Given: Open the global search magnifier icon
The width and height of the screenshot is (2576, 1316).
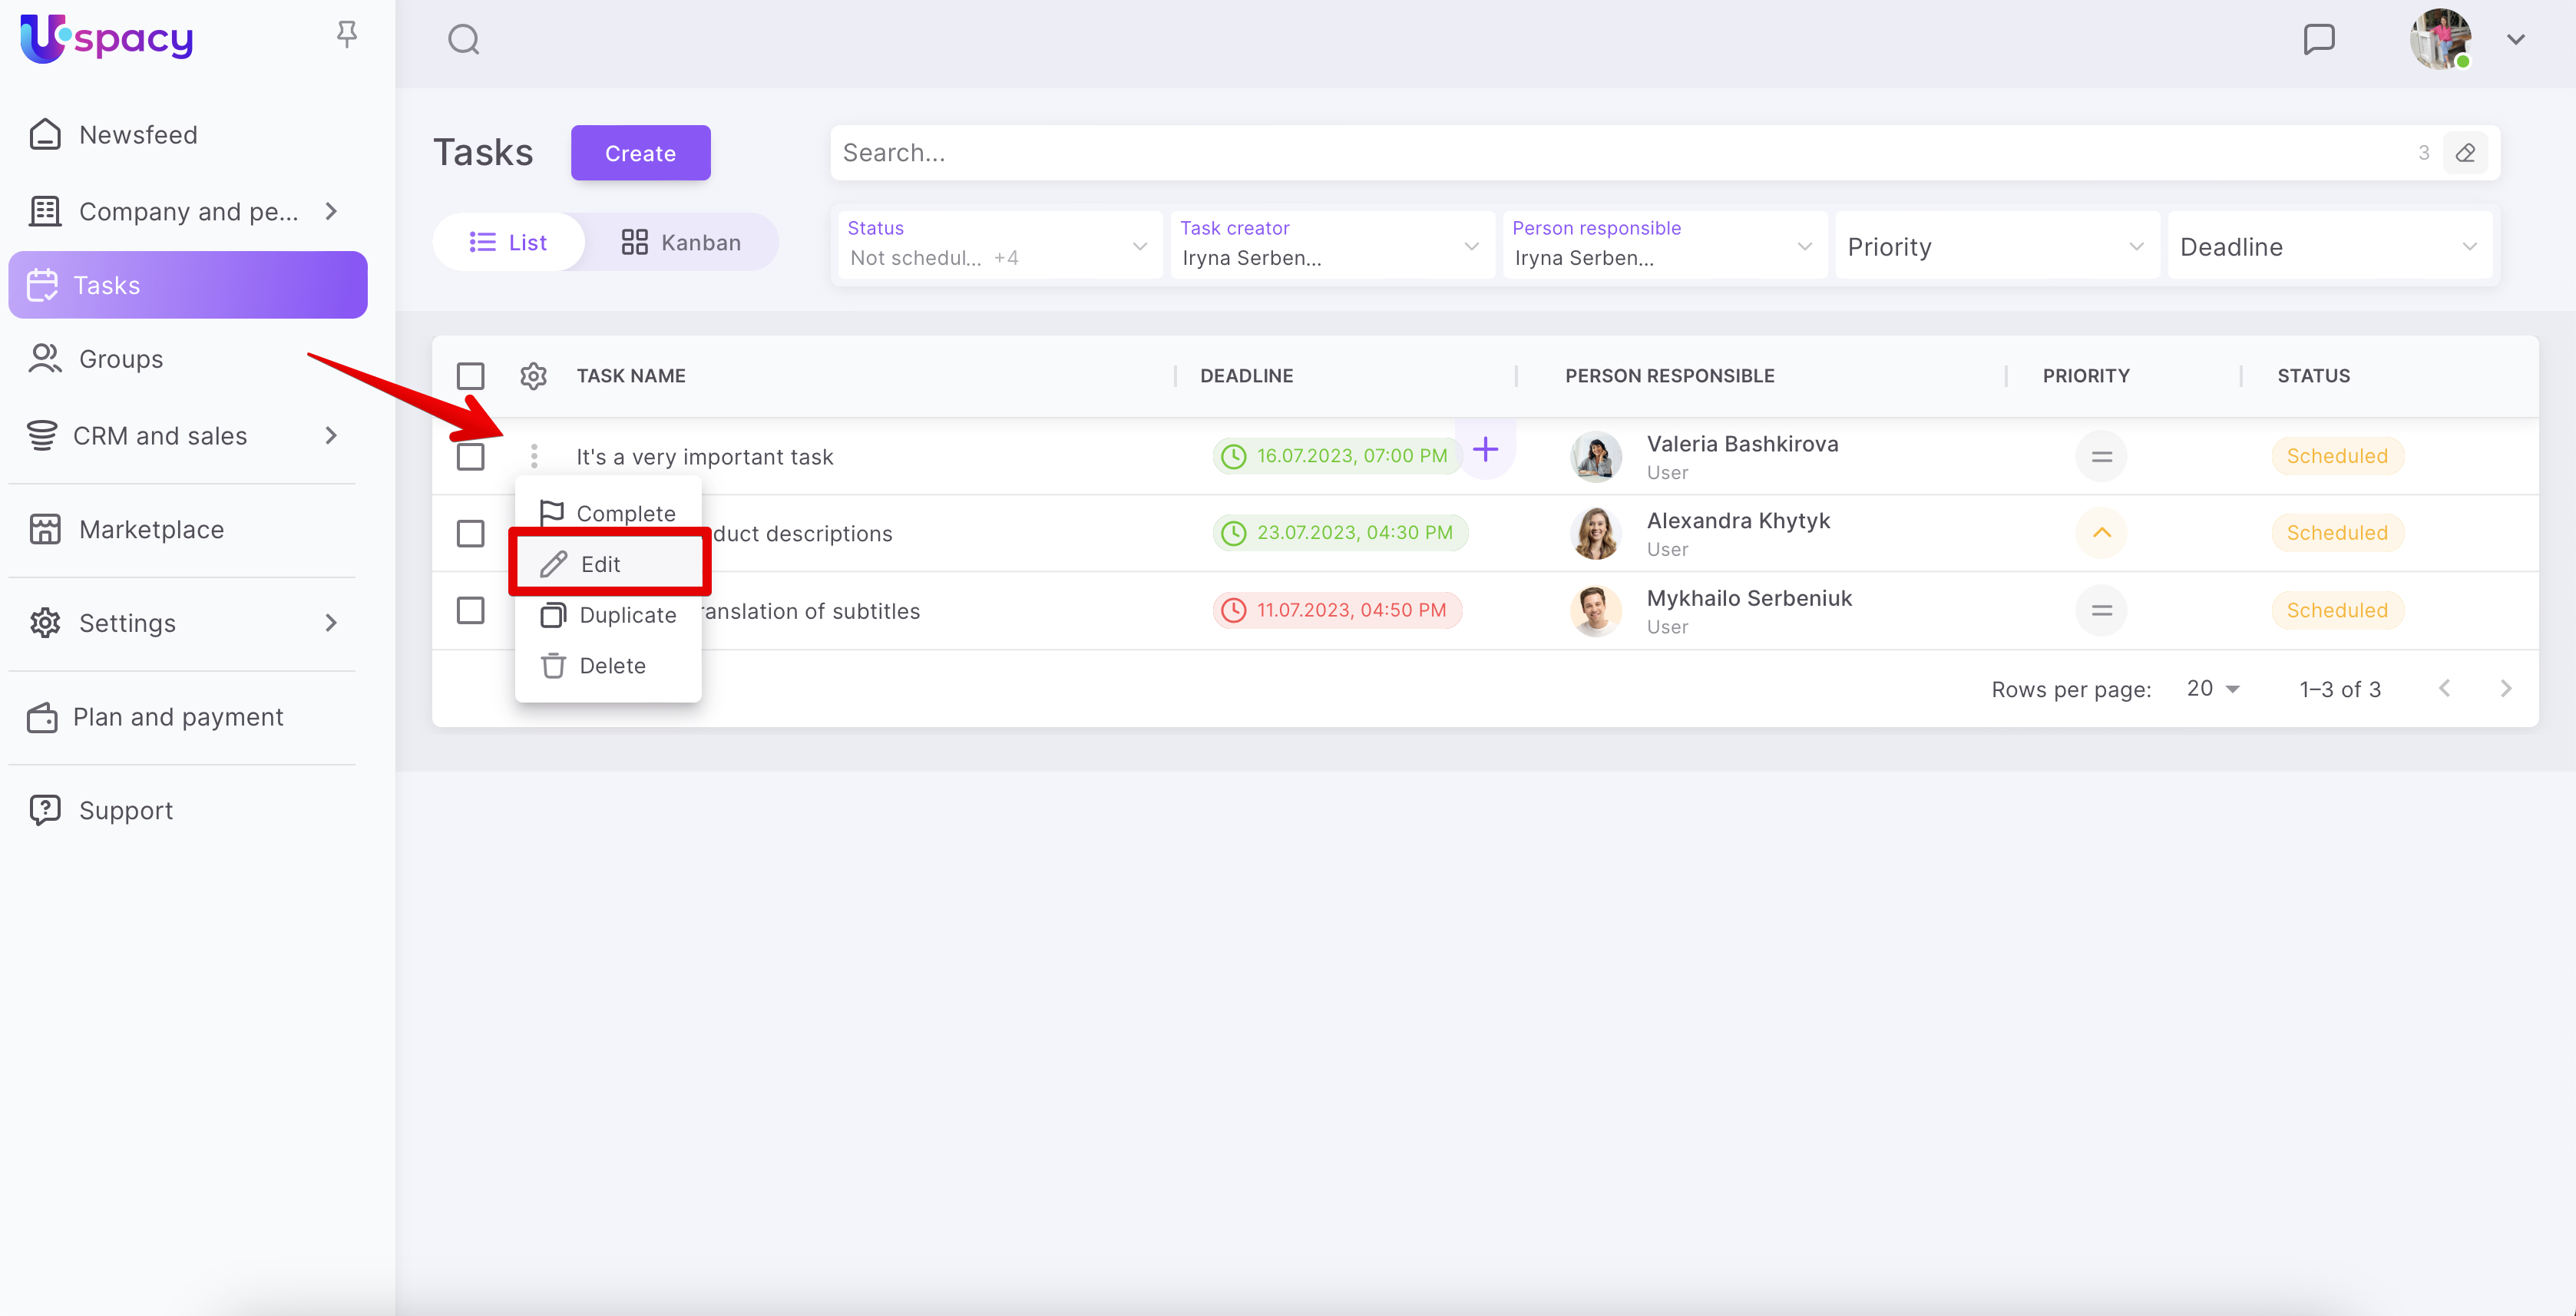Looking at the screenshot, I should [x=463, y=40].
